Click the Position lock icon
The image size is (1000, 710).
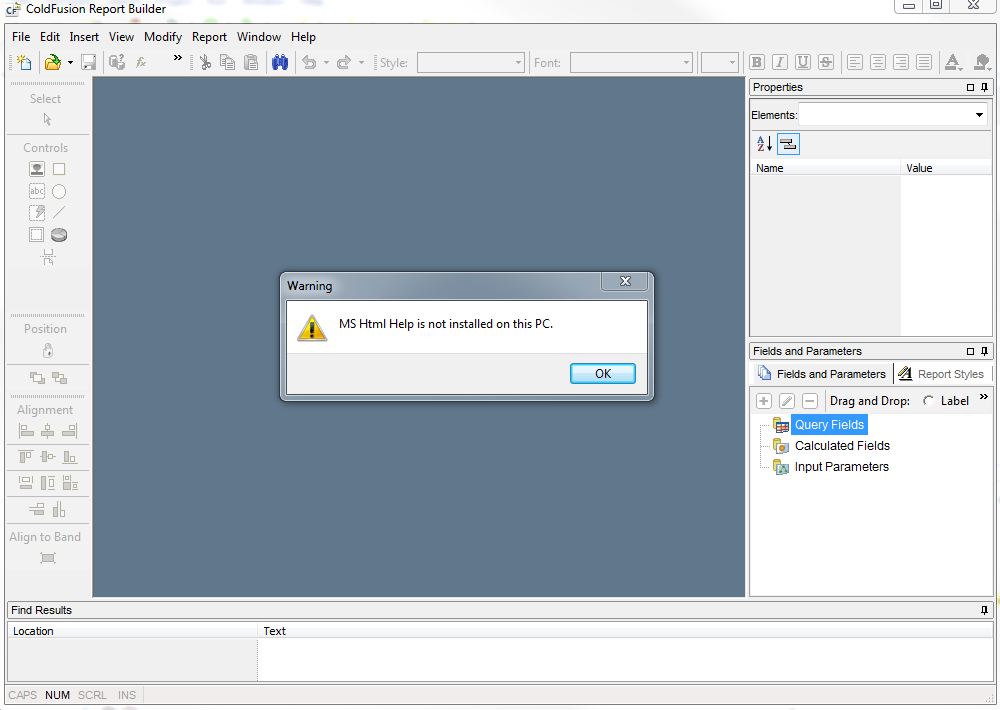pyautogui.click(x=48, y=350)
